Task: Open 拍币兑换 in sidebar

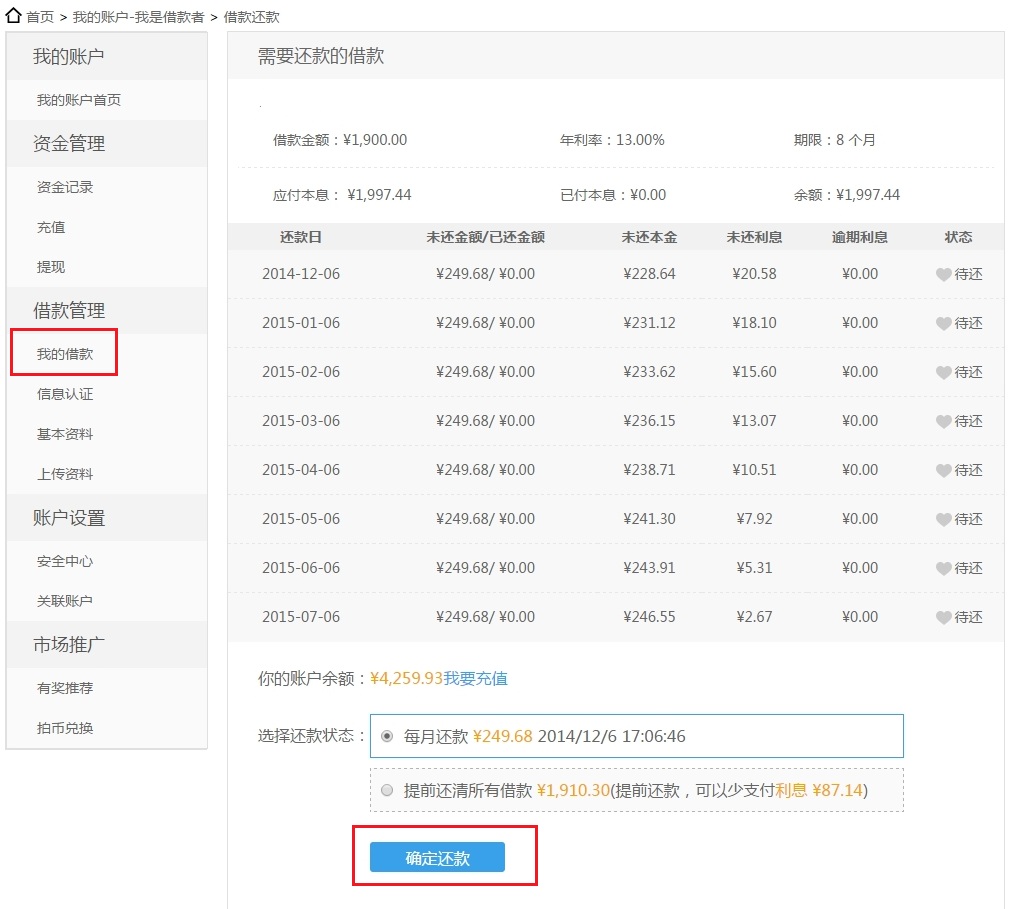Action: pos(65,728)
